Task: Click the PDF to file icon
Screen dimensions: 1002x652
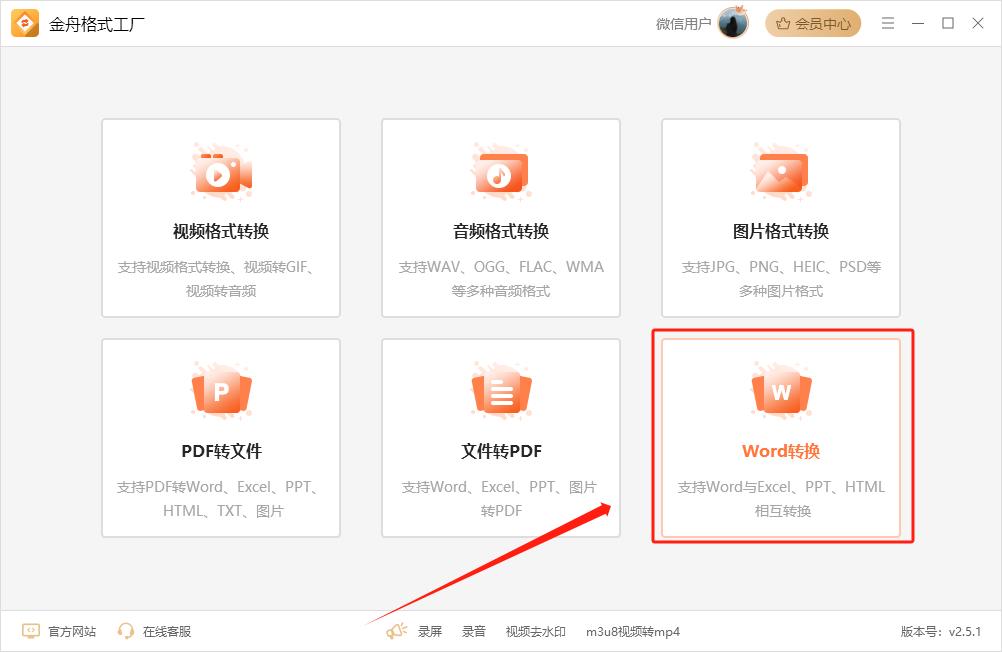Action: [x=221, y=392]
